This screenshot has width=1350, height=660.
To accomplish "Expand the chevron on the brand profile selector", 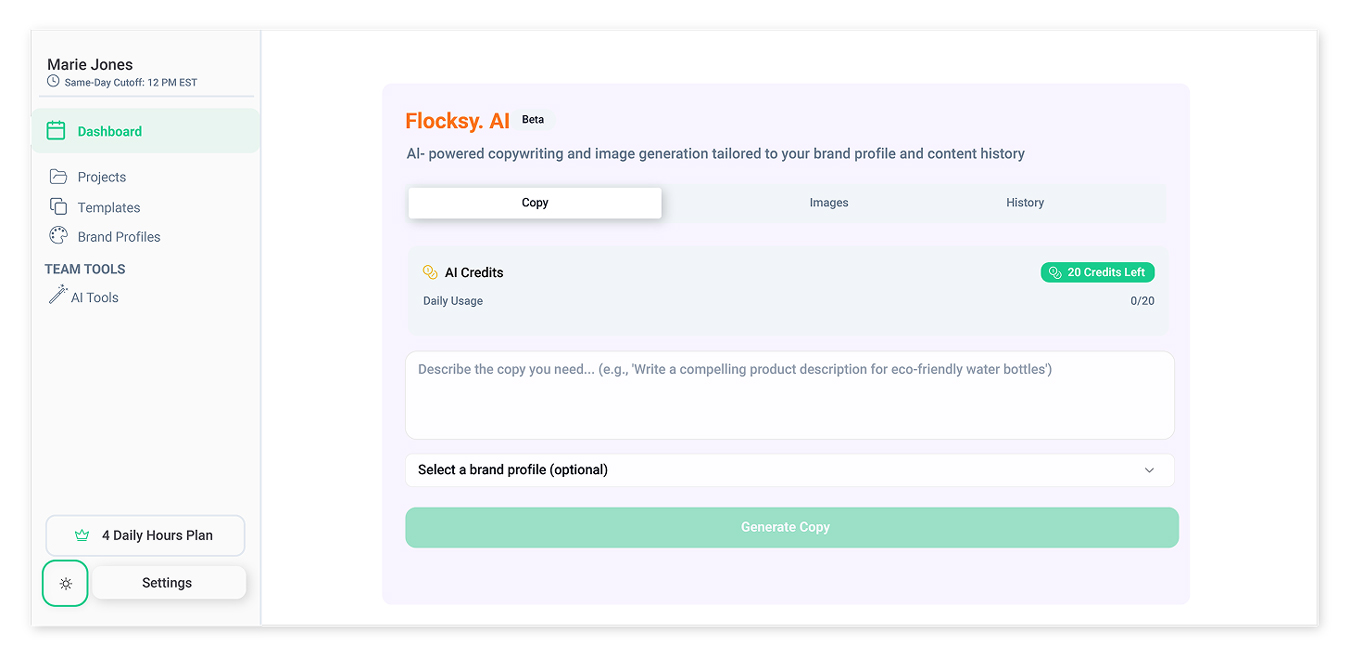I will (1148, 469).
